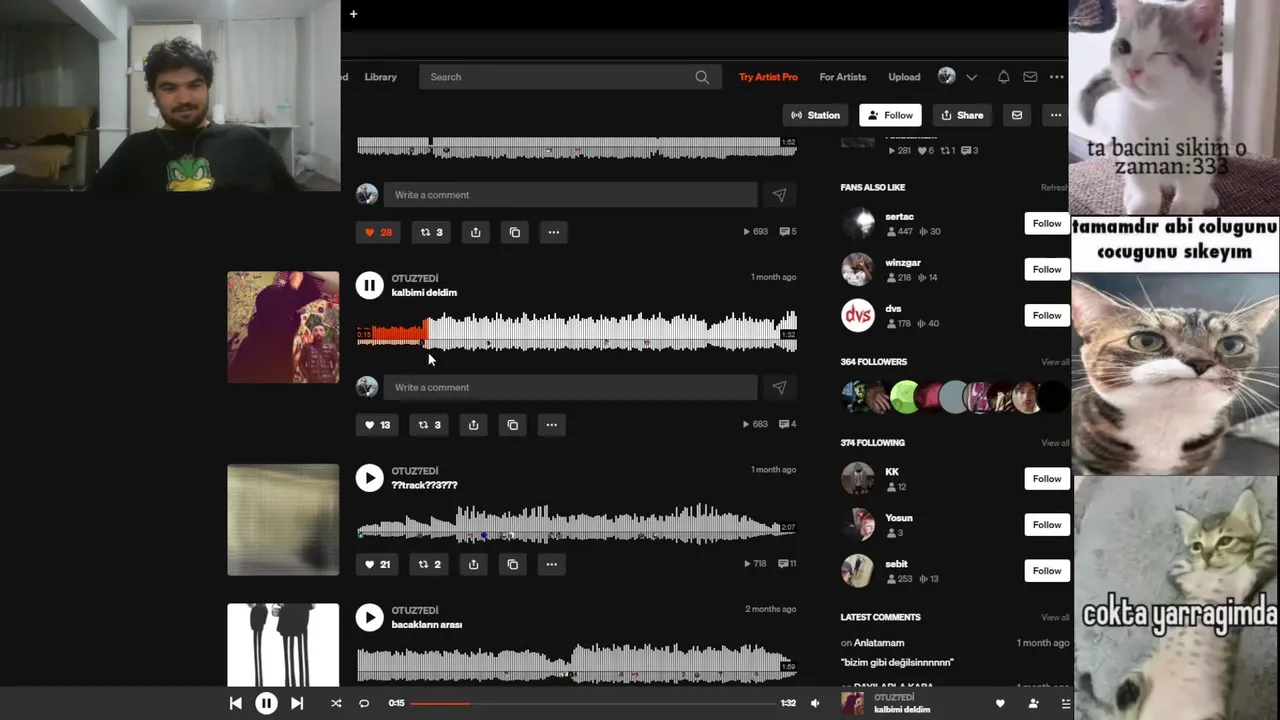This screenshot has width=1280, height=720.
Task: Send comment on the top track
Action: tap(779, 195)
